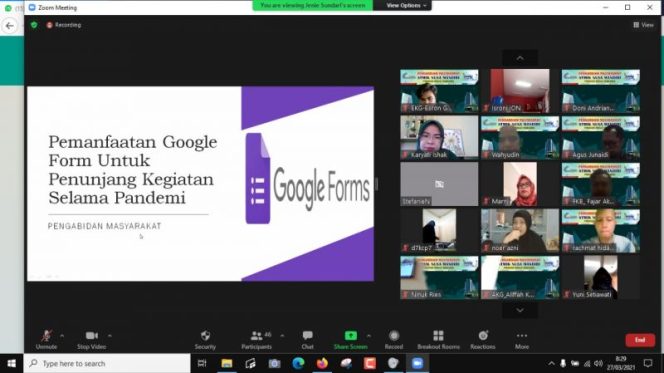Open Breakout Rooms

(438, 340)
